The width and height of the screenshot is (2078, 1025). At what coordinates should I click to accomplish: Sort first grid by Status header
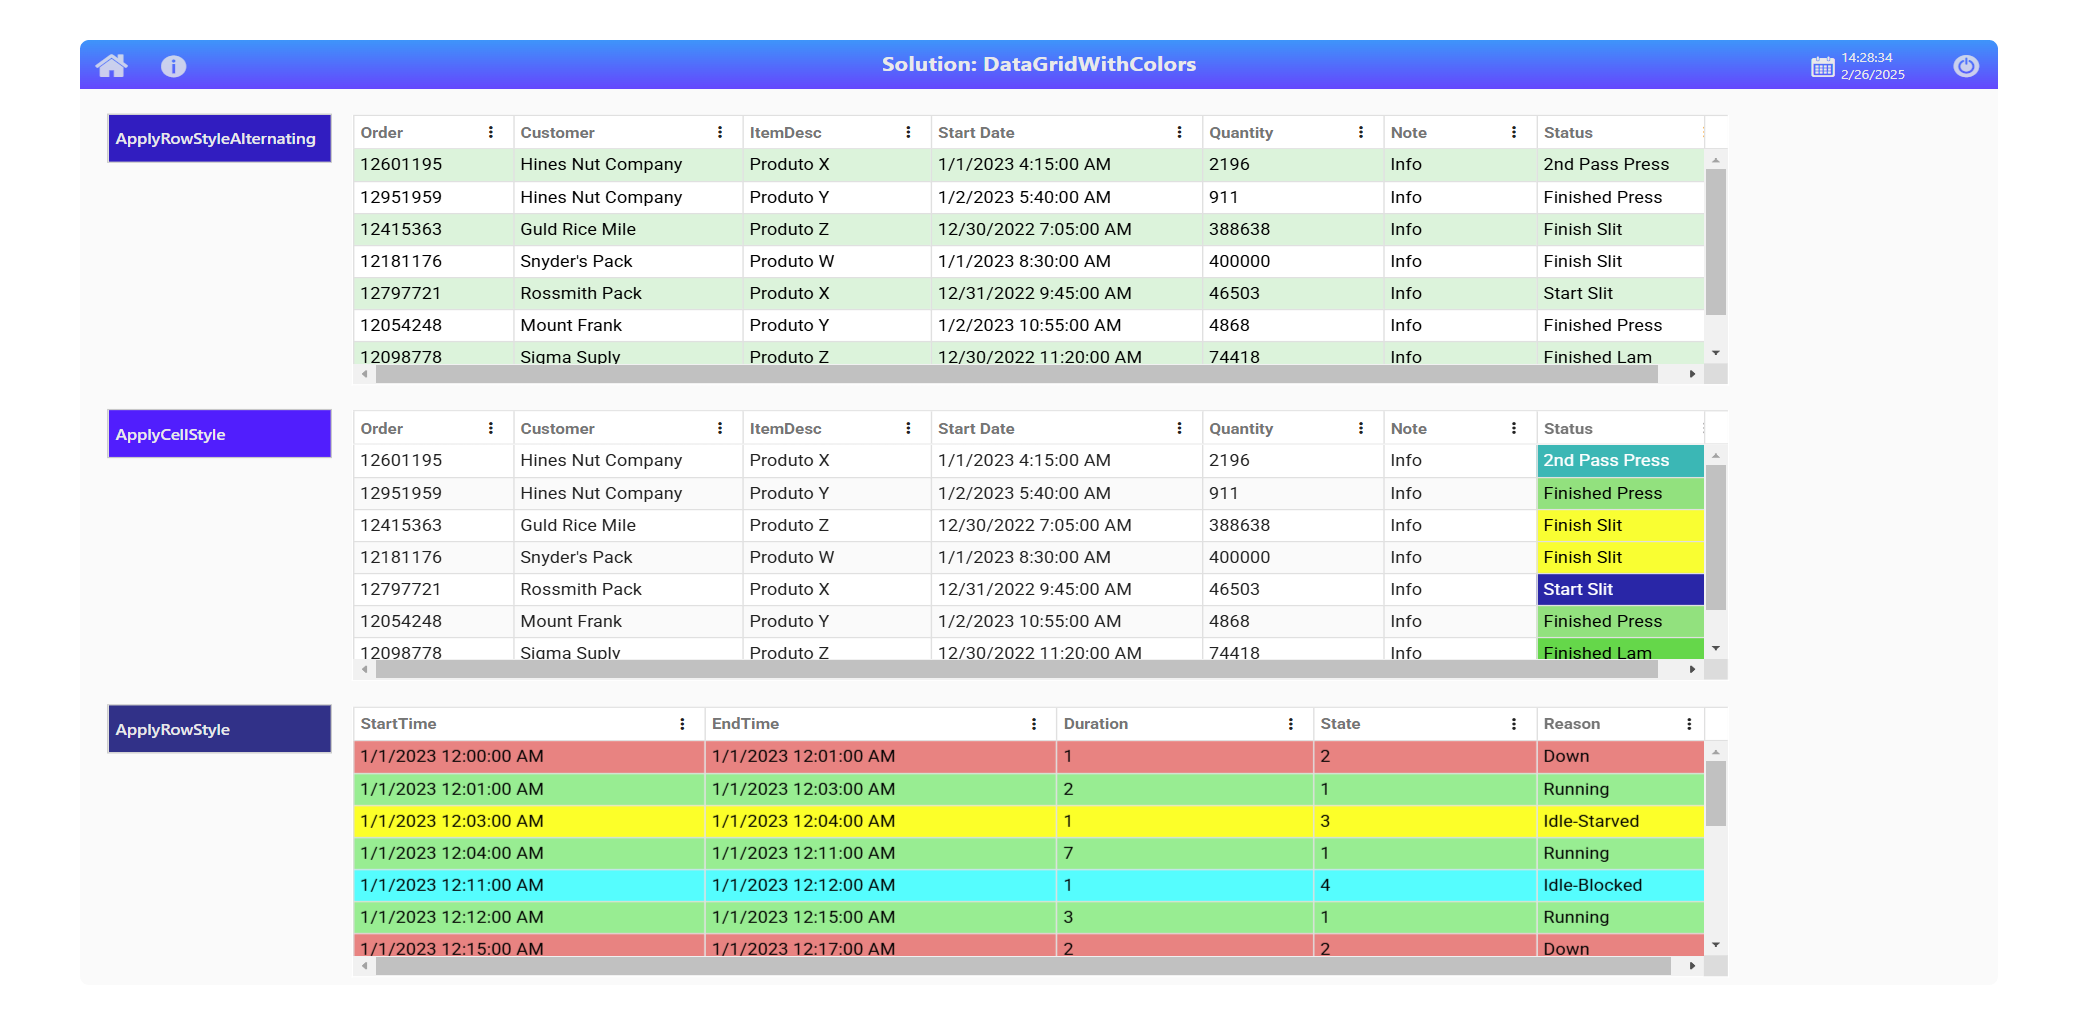coord(1568,132)
